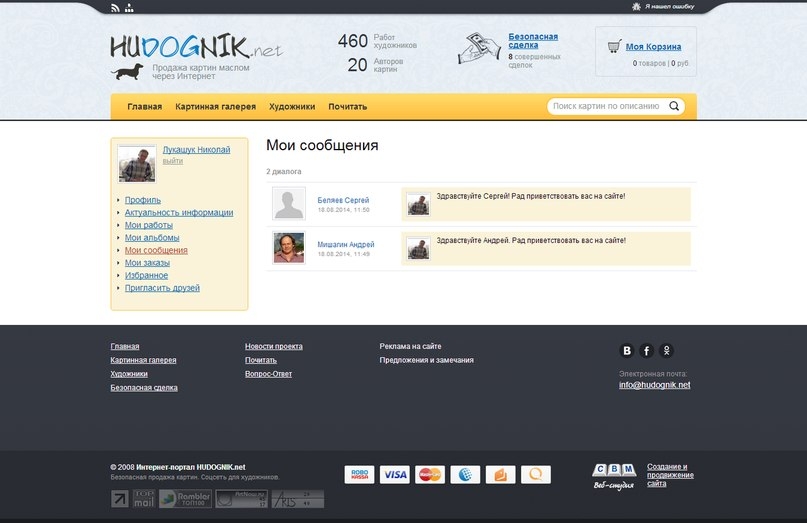Go to 'Почитать' in the navigation bar
This screenshot has height=523, width=807.
347,106
